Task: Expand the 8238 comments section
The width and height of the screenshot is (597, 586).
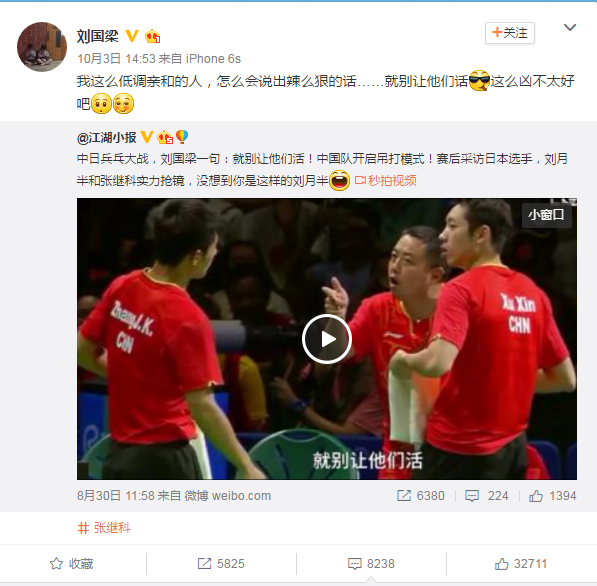Action: click(371, 564)
